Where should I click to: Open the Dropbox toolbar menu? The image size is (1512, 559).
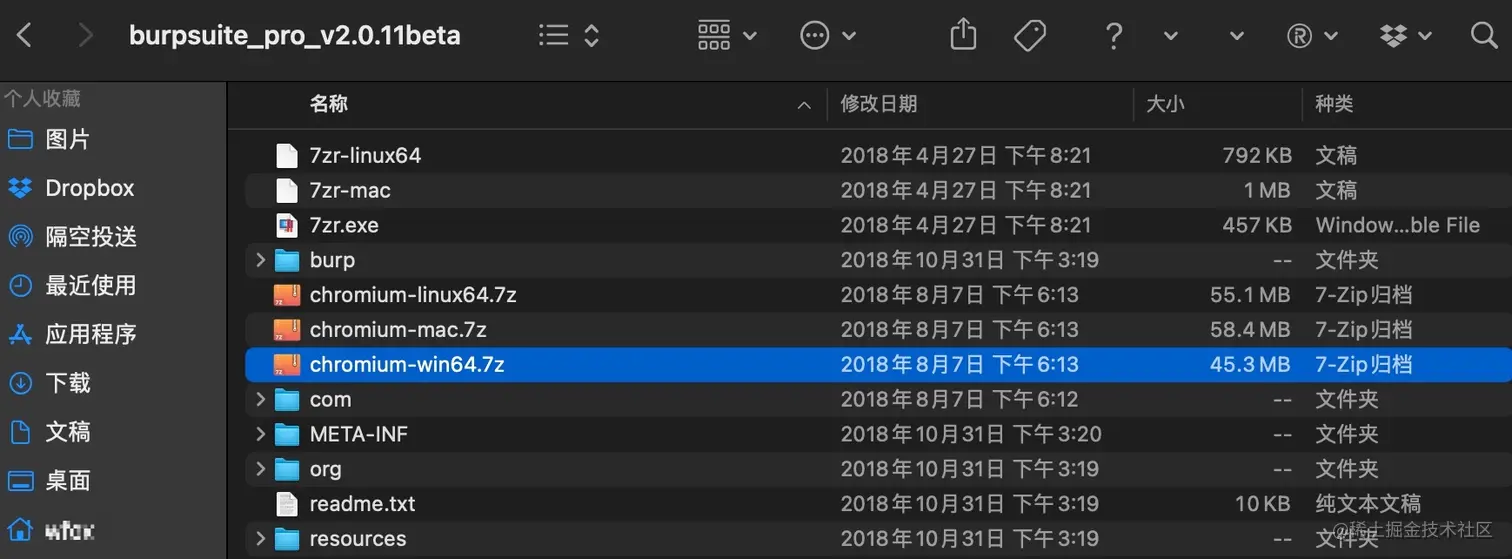1405,36
